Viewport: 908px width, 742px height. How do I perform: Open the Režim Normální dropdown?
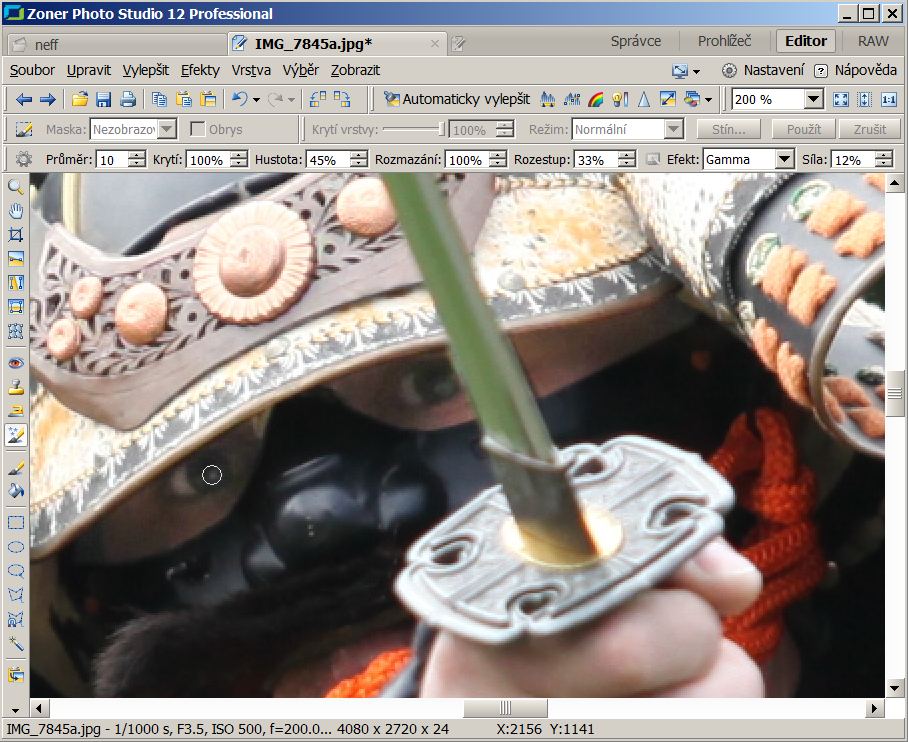coord(673,129)
